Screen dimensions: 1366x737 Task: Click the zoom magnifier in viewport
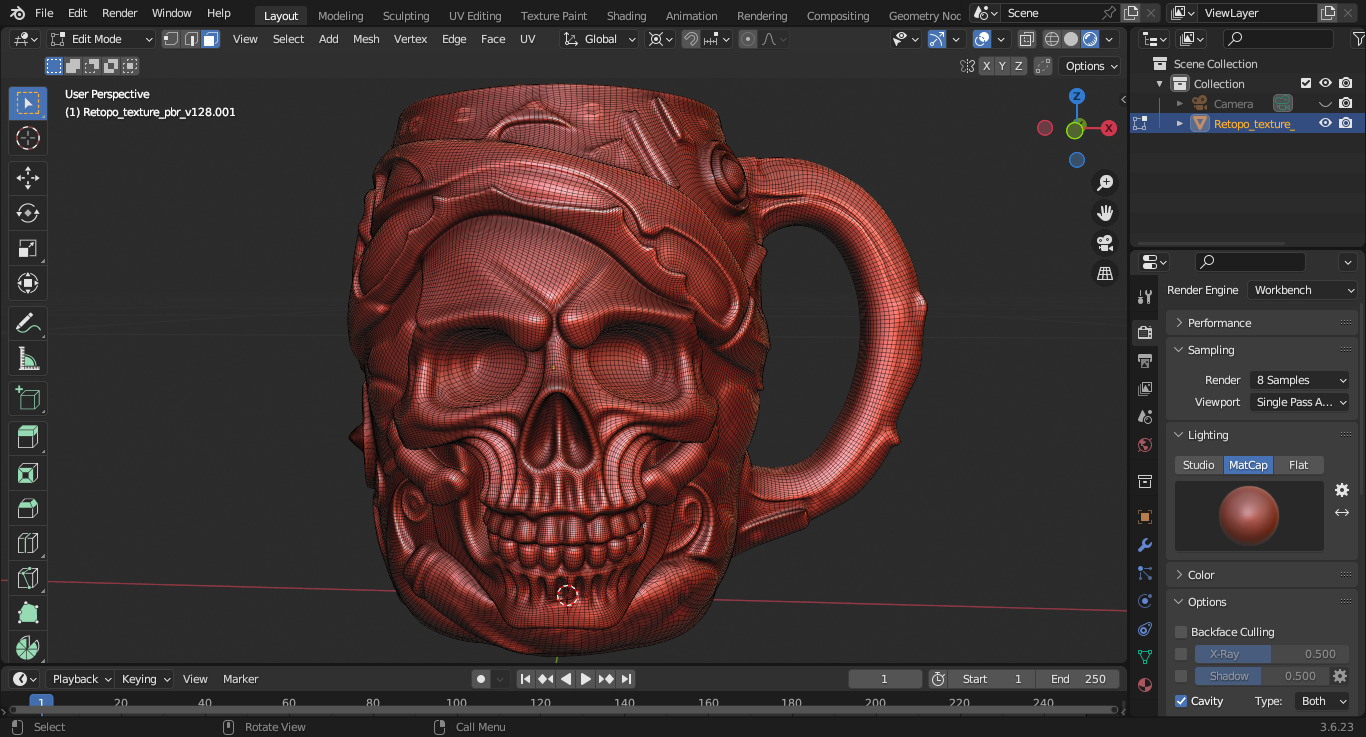coord(1105,183)
